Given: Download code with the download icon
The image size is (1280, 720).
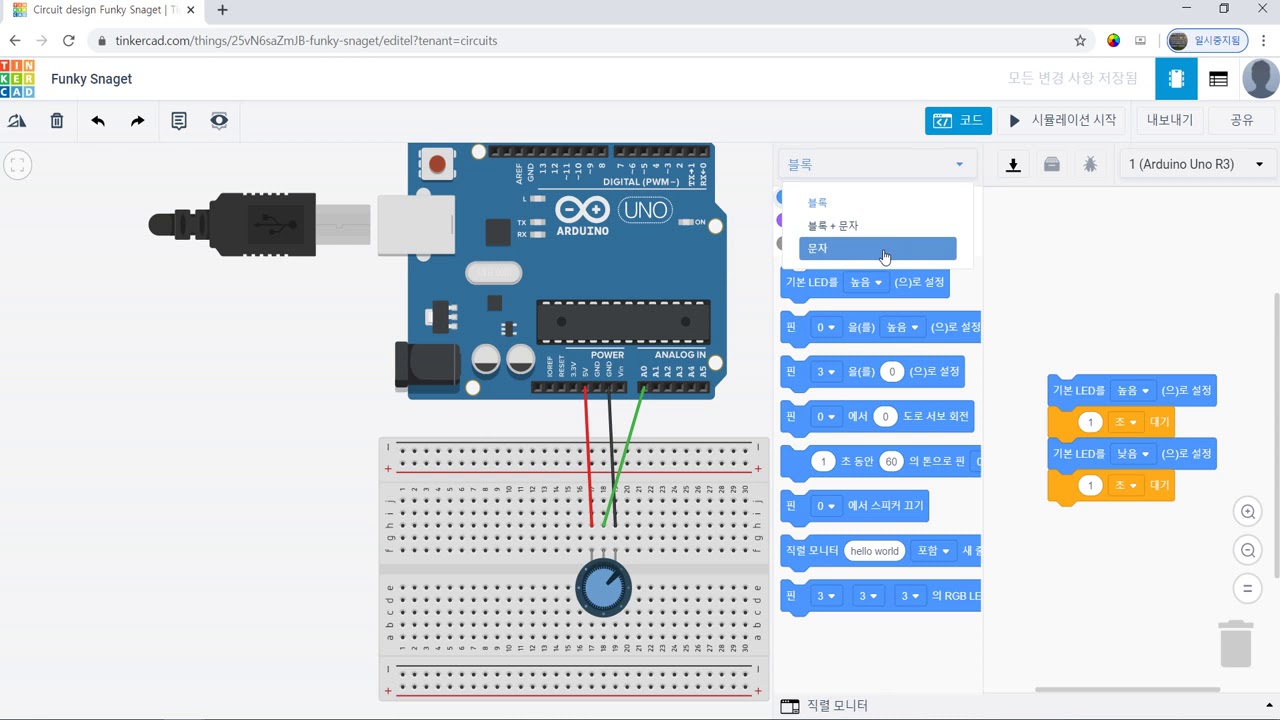Looking at the screenshot, I should coord(1013,165).
